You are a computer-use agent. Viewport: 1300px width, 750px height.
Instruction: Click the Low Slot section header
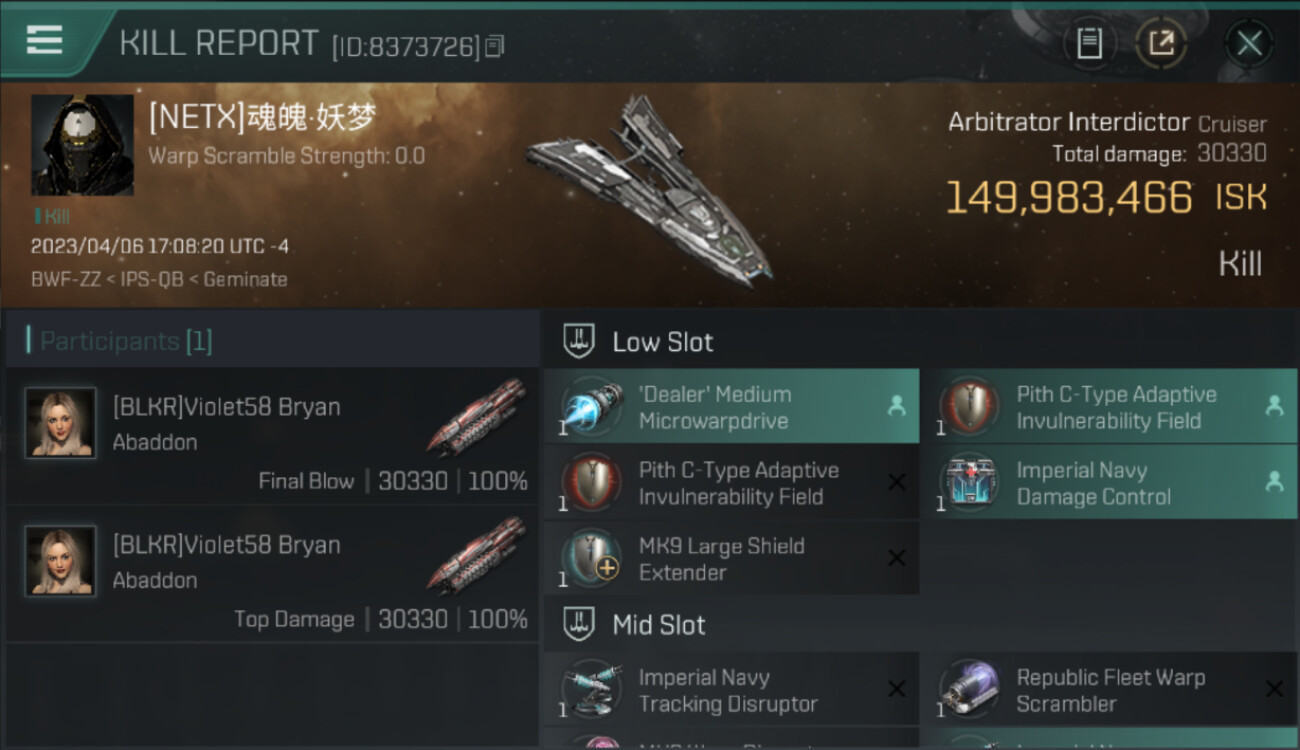tap(662, 342)
